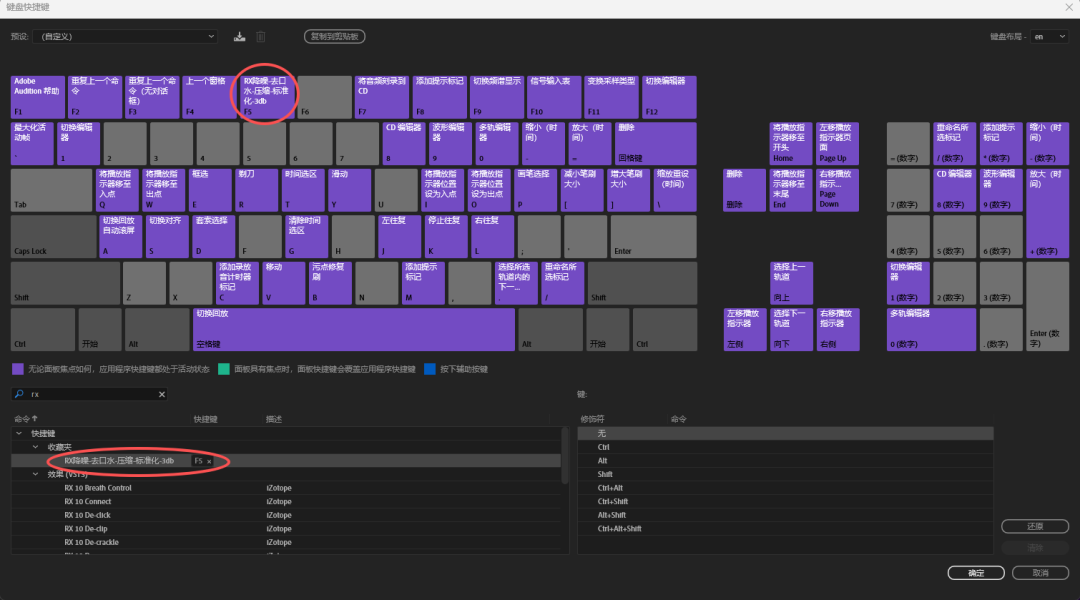Collapse the 快捷键 tree group
1080x600 pixels.
pos(19,433)
